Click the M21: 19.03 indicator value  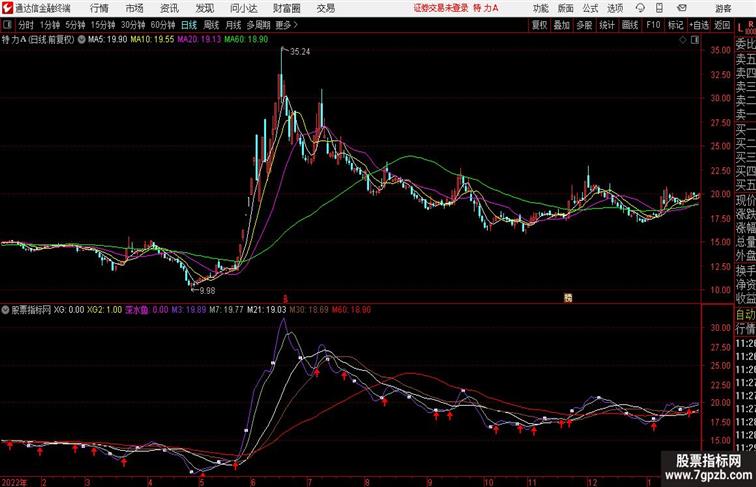point(267,310)
